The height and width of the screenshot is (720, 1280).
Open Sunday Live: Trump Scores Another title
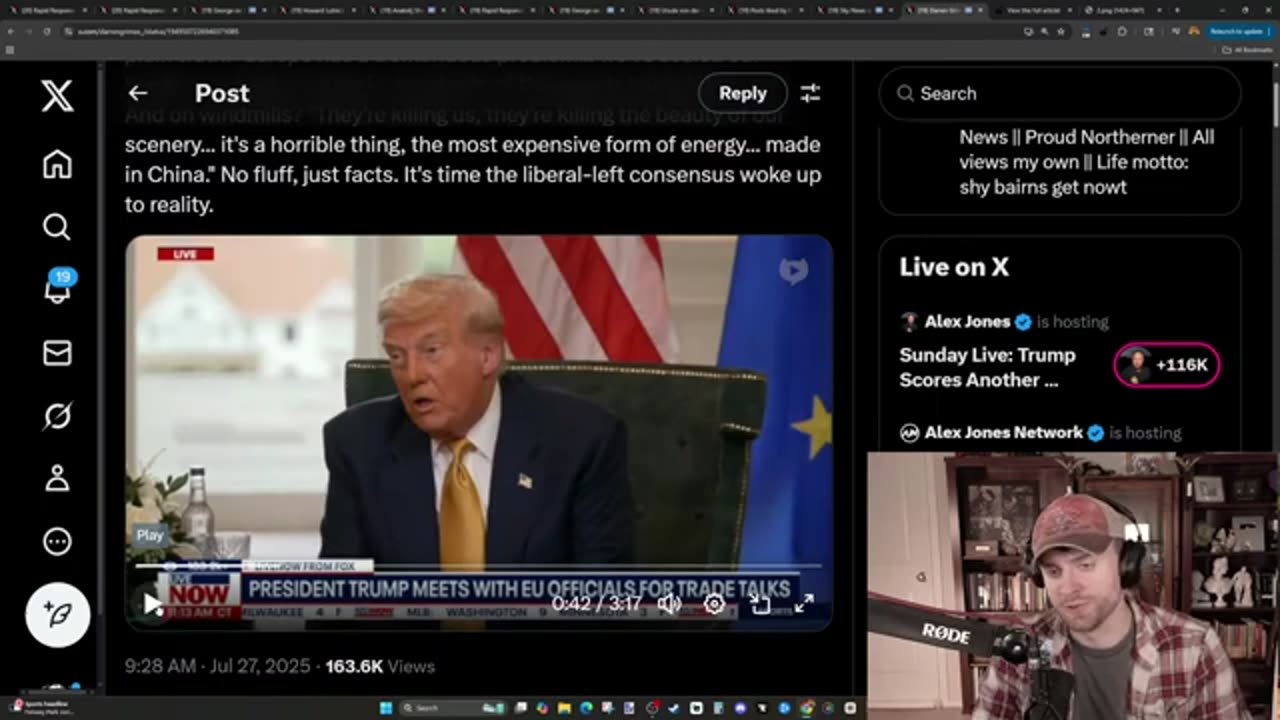pyautogui.click(x=988, y=367)
